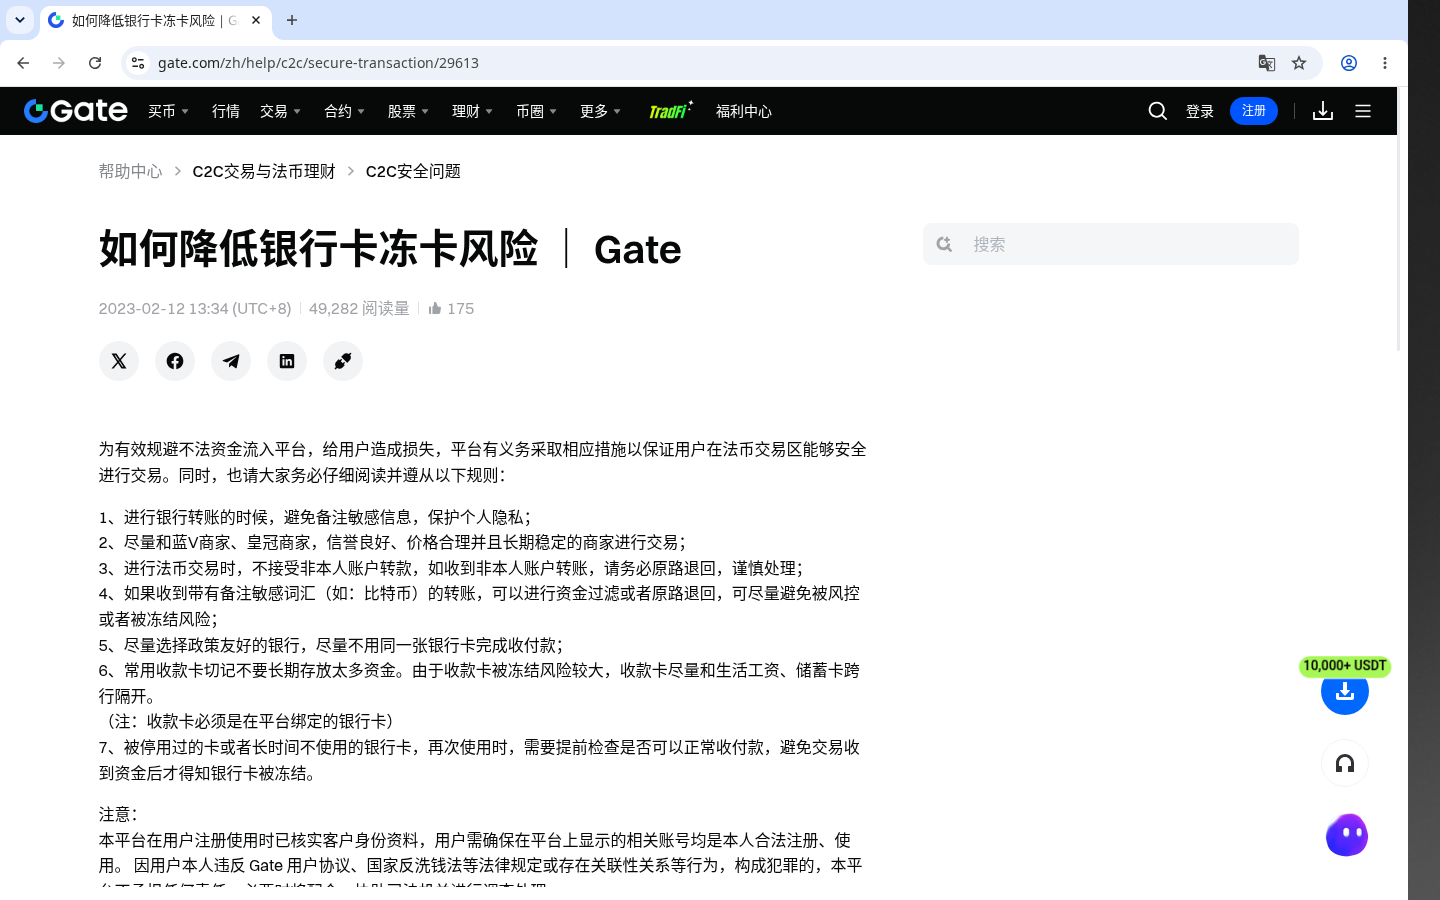Expand the 交易 dropdown menu
Viewport: 1440px width, 900px height.
pos(281,111)
